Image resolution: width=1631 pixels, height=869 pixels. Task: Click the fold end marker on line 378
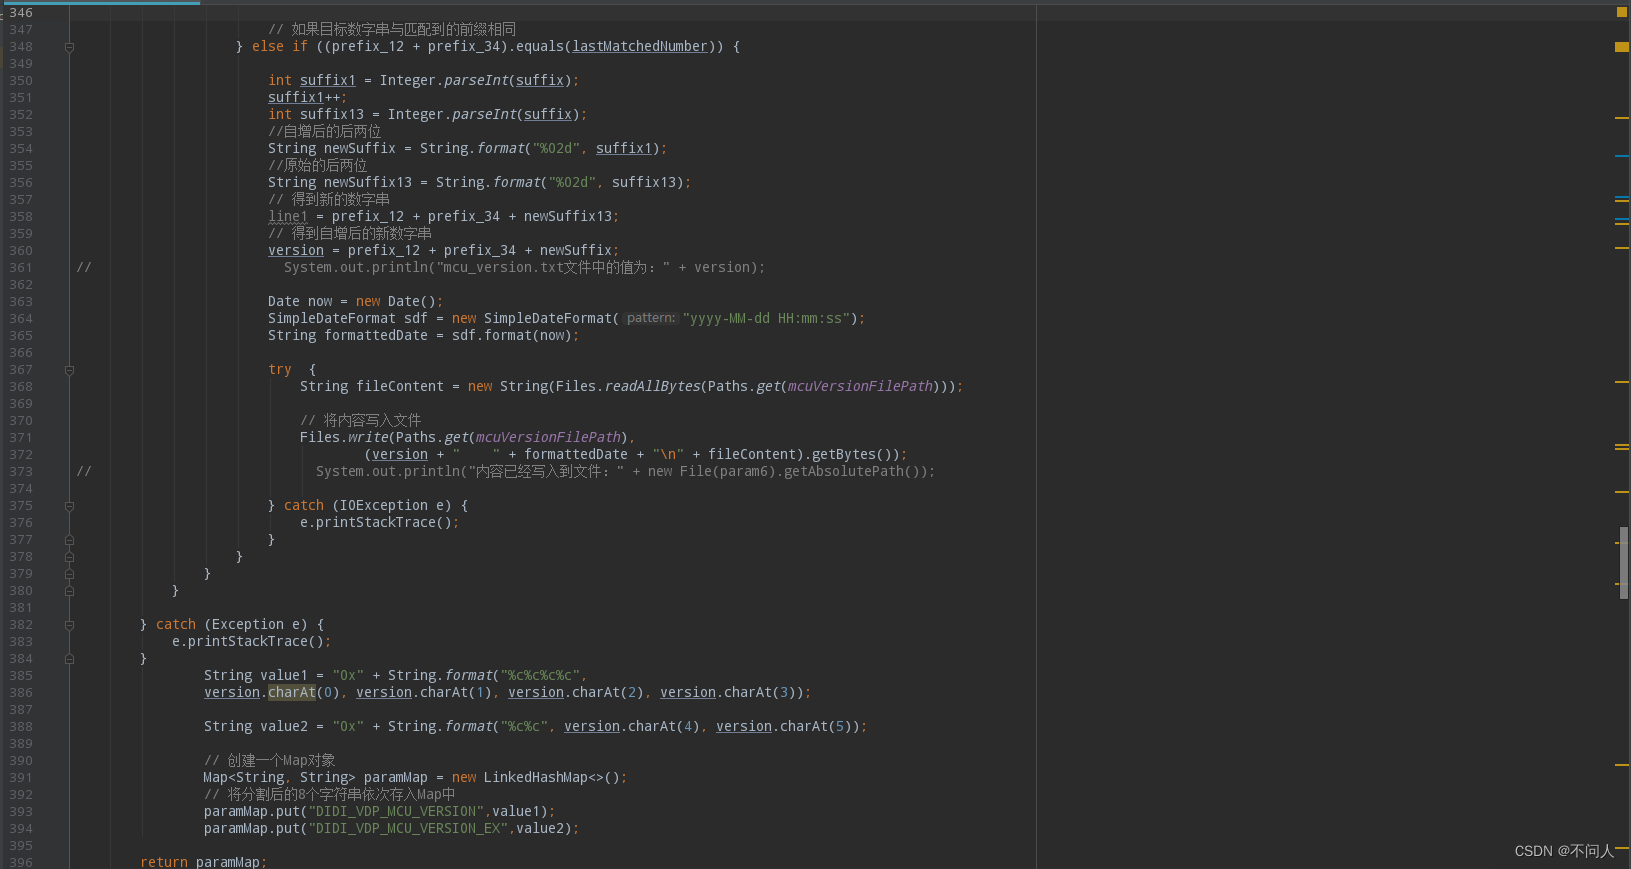click(x=69, y=557)
